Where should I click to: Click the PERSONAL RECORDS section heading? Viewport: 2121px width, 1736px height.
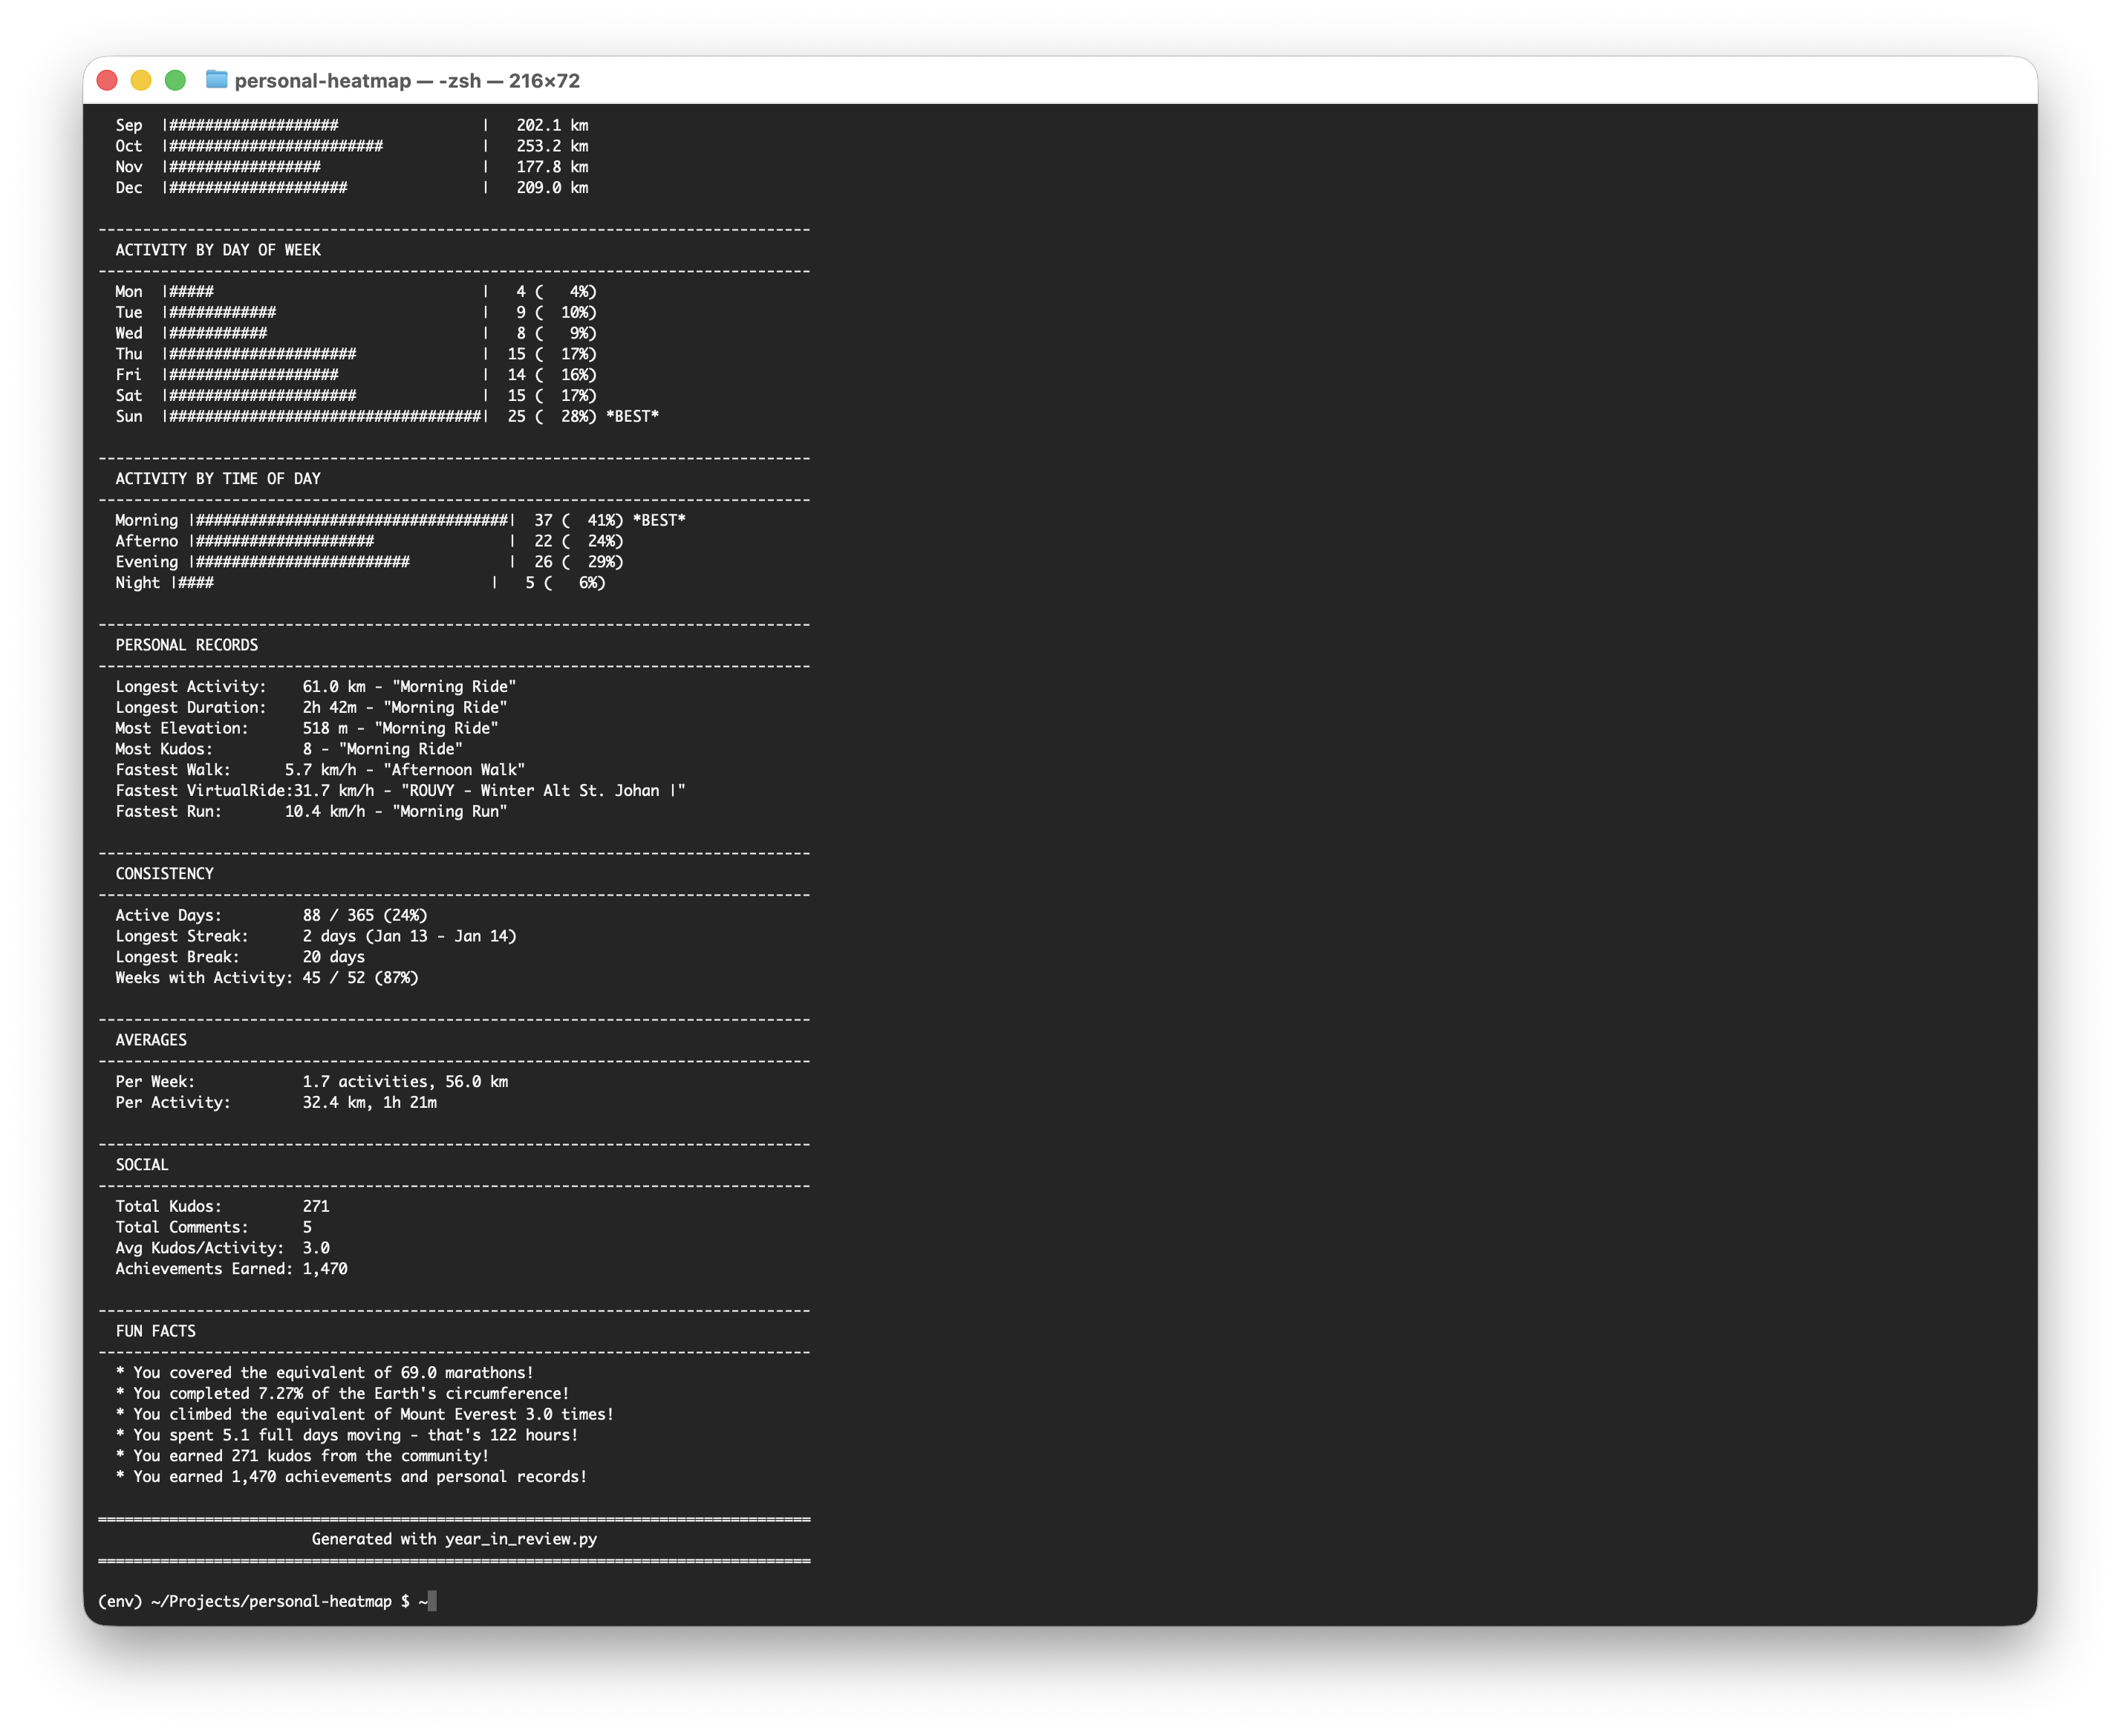(x=187, y=645)
